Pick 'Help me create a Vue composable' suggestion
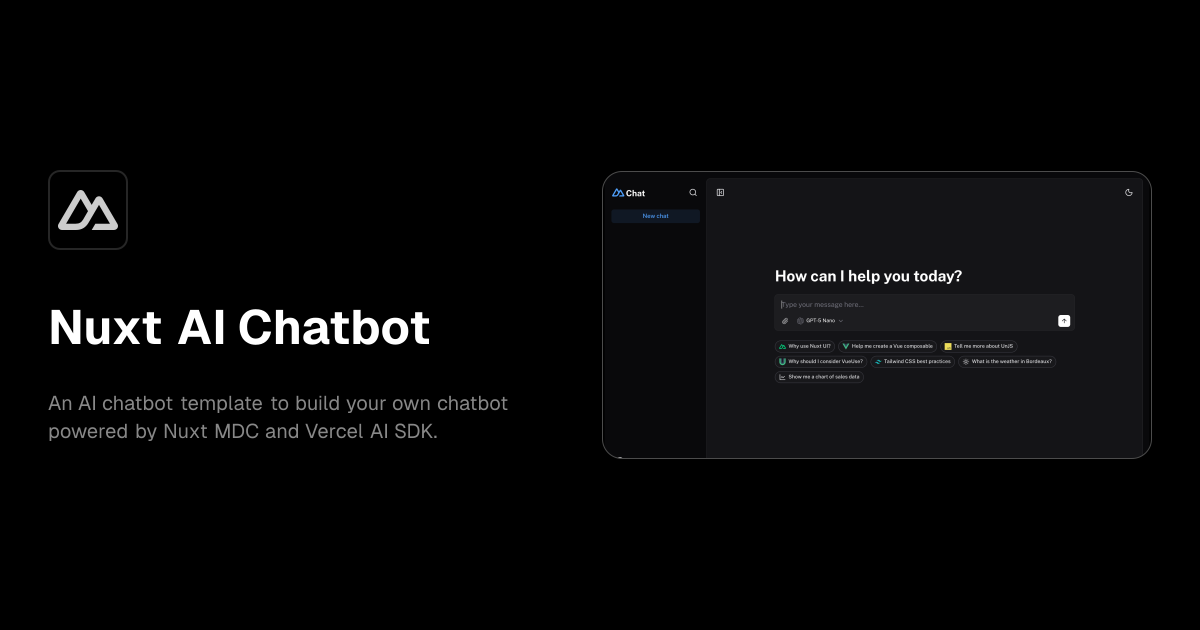1200x630 pixels. [x=888, y=346]
